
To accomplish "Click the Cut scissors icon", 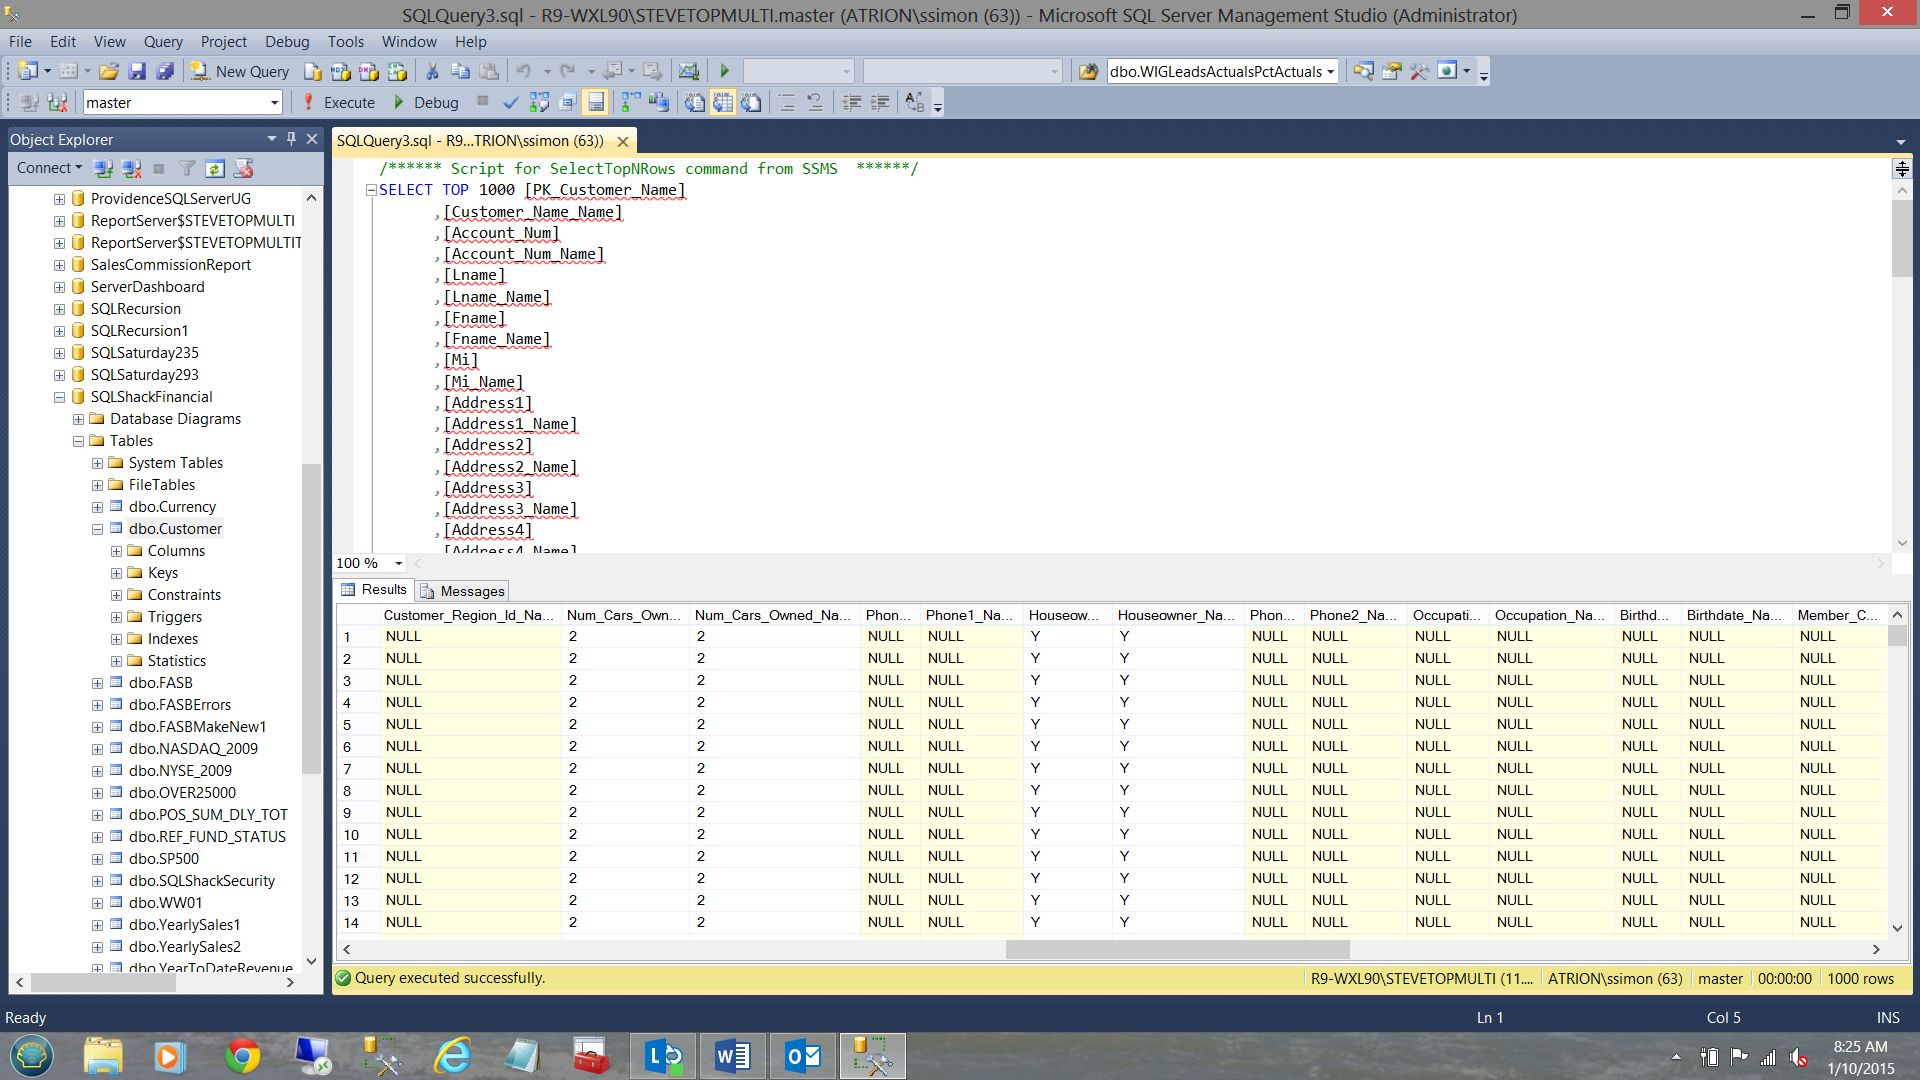I will click(432, 71).
